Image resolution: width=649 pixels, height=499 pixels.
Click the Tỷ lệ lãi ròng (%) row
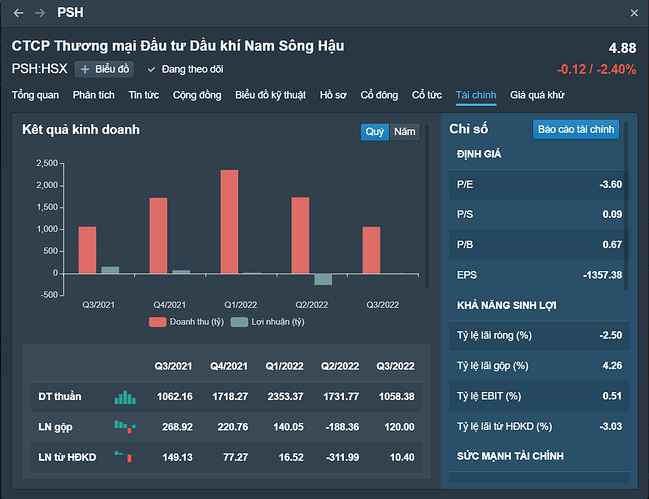(539, 335)
